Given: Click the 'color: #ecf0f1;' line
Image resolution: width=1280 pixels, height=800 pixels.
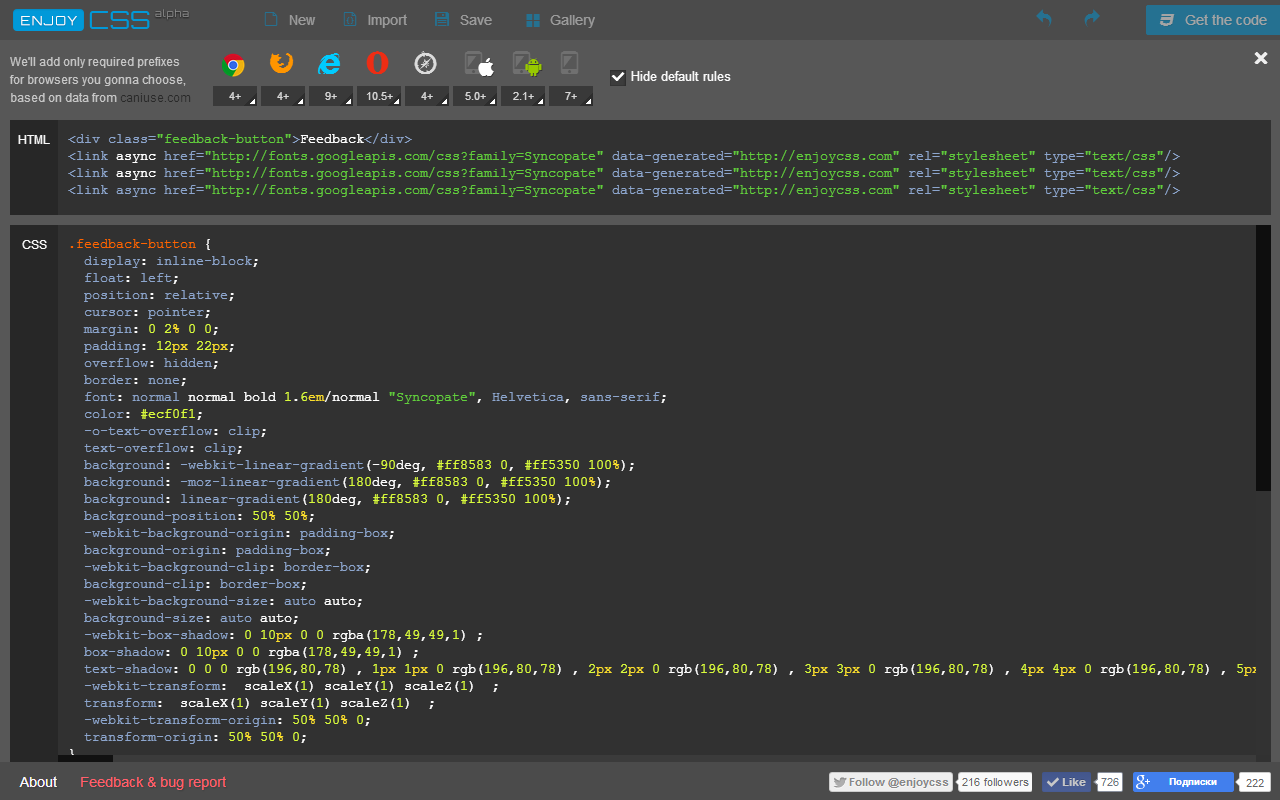Looking at the screenshot, I should click(x=144, y=414).
